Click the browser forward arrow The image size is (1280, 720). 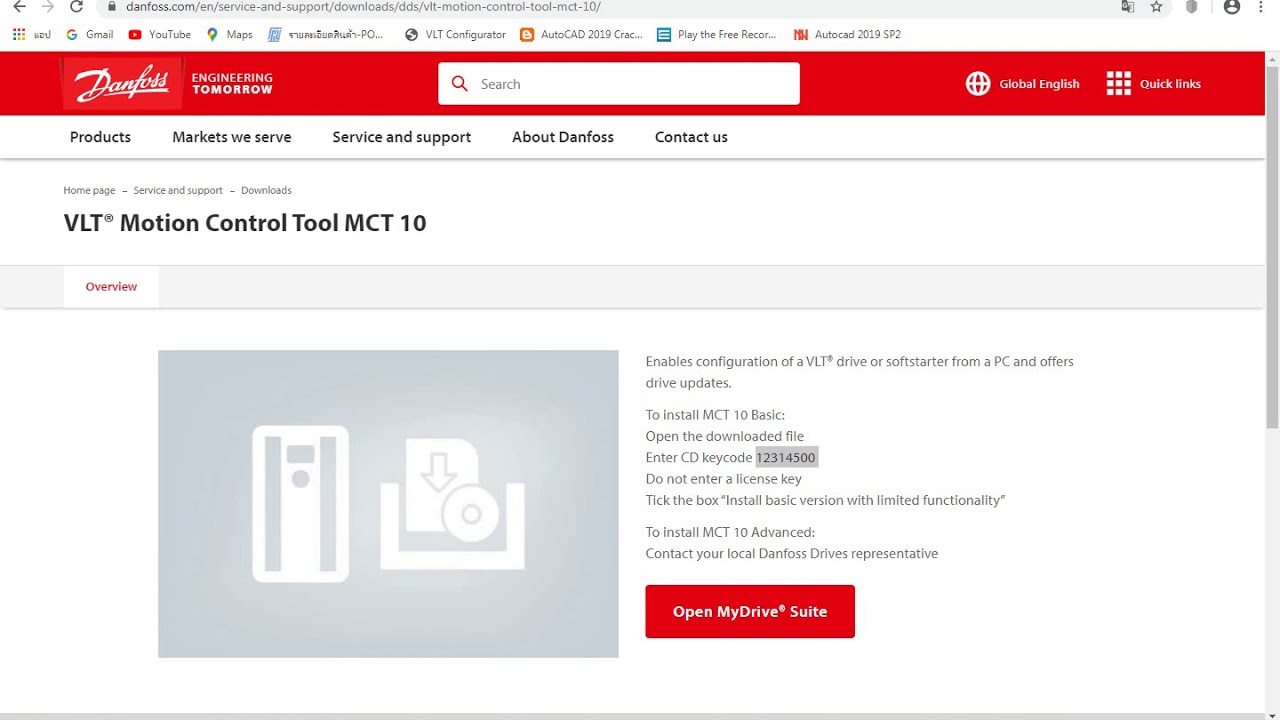[47, 6]
